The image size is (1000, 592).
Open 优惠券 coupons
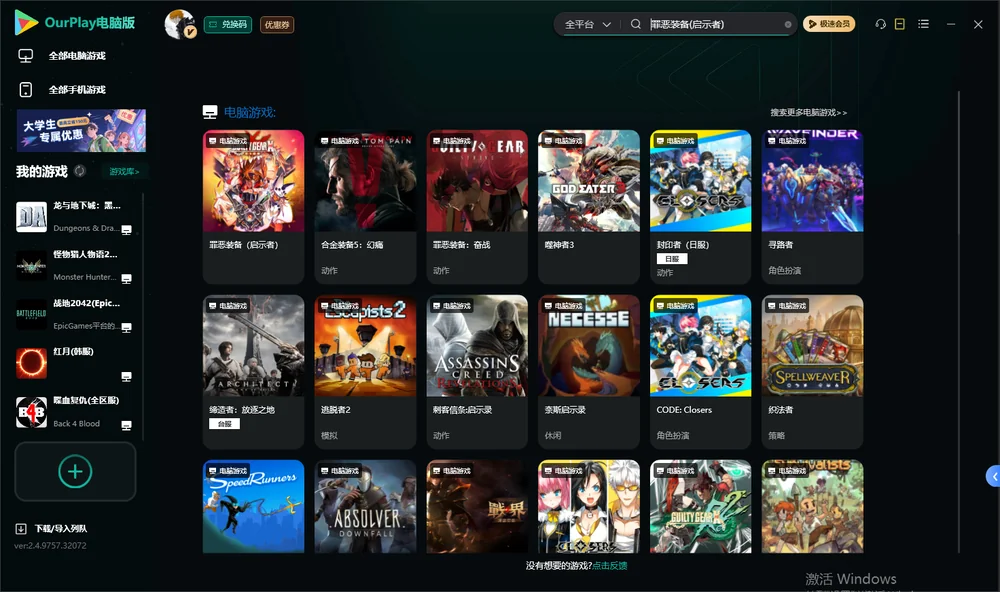277,24
